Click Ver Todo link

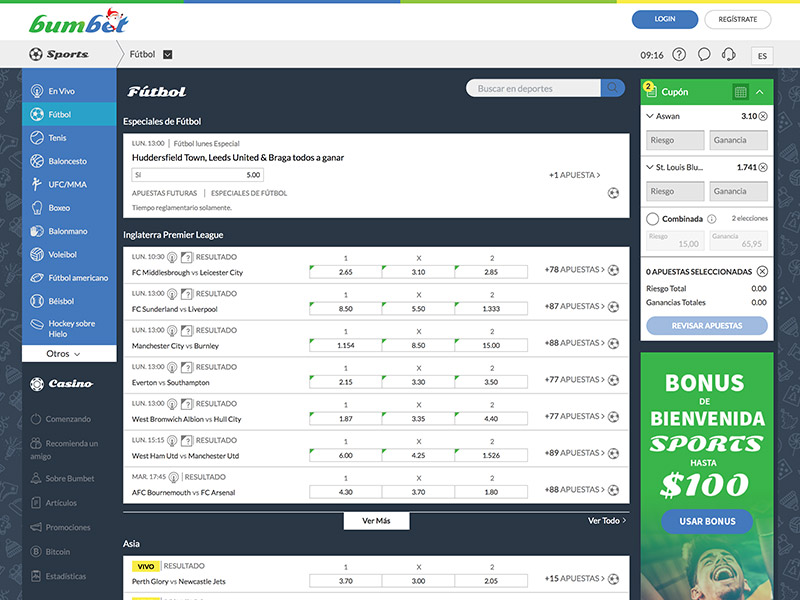pos(607,521)
